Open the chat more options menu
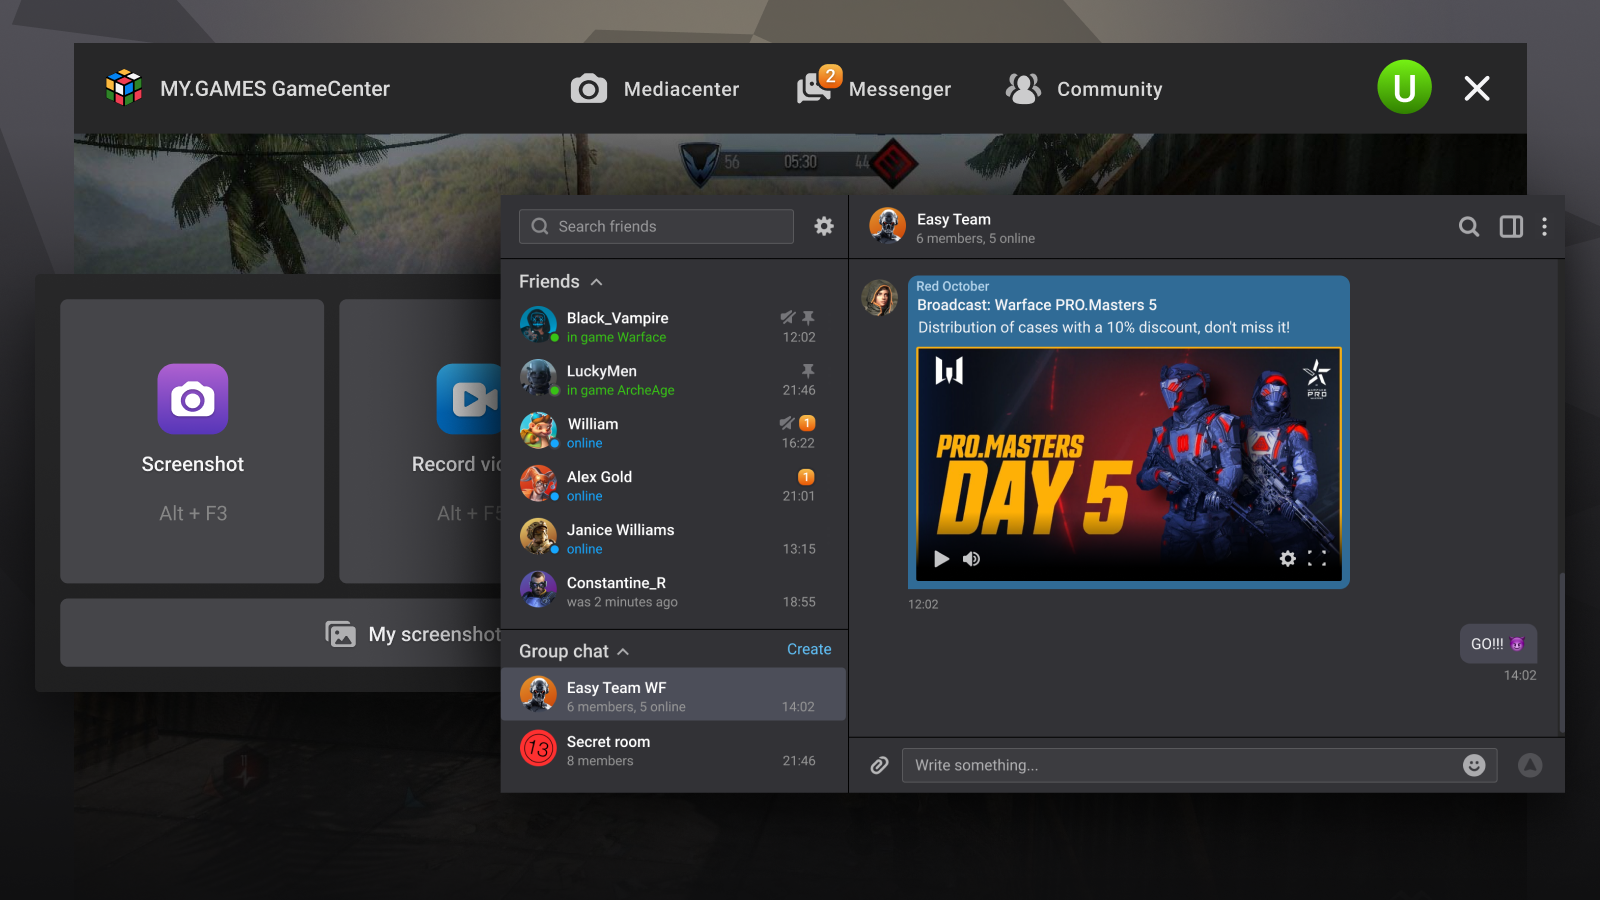 [1545, 227]
